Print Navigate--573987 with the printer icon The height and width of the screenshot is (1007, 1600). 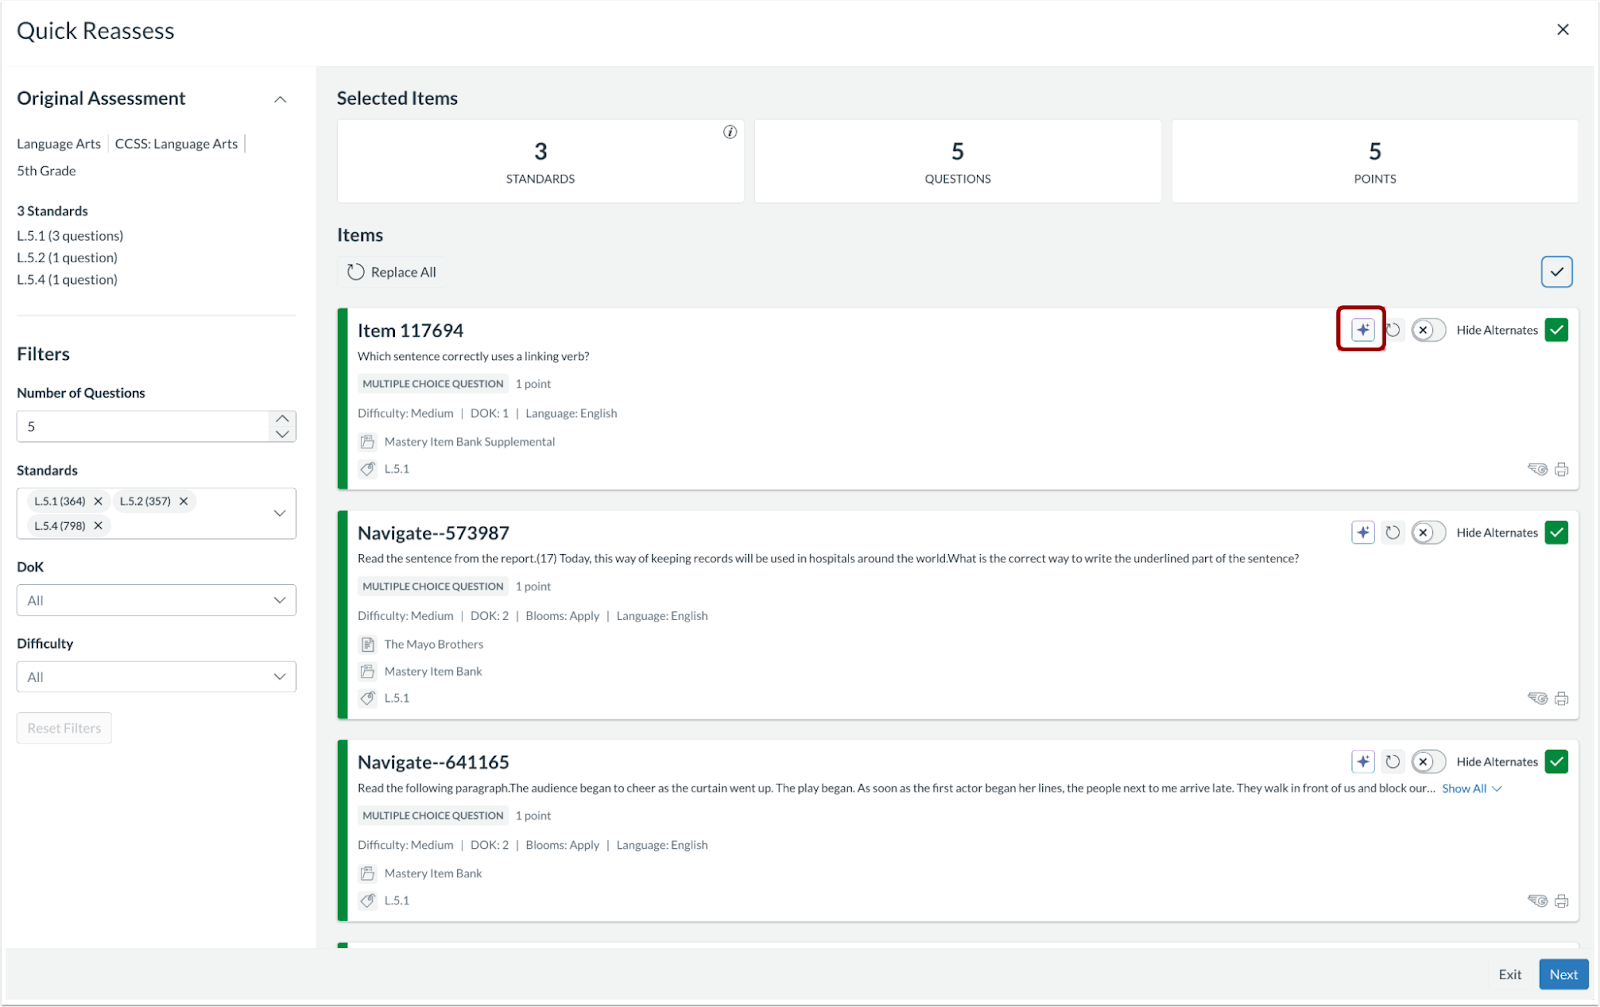(1561, 698)
